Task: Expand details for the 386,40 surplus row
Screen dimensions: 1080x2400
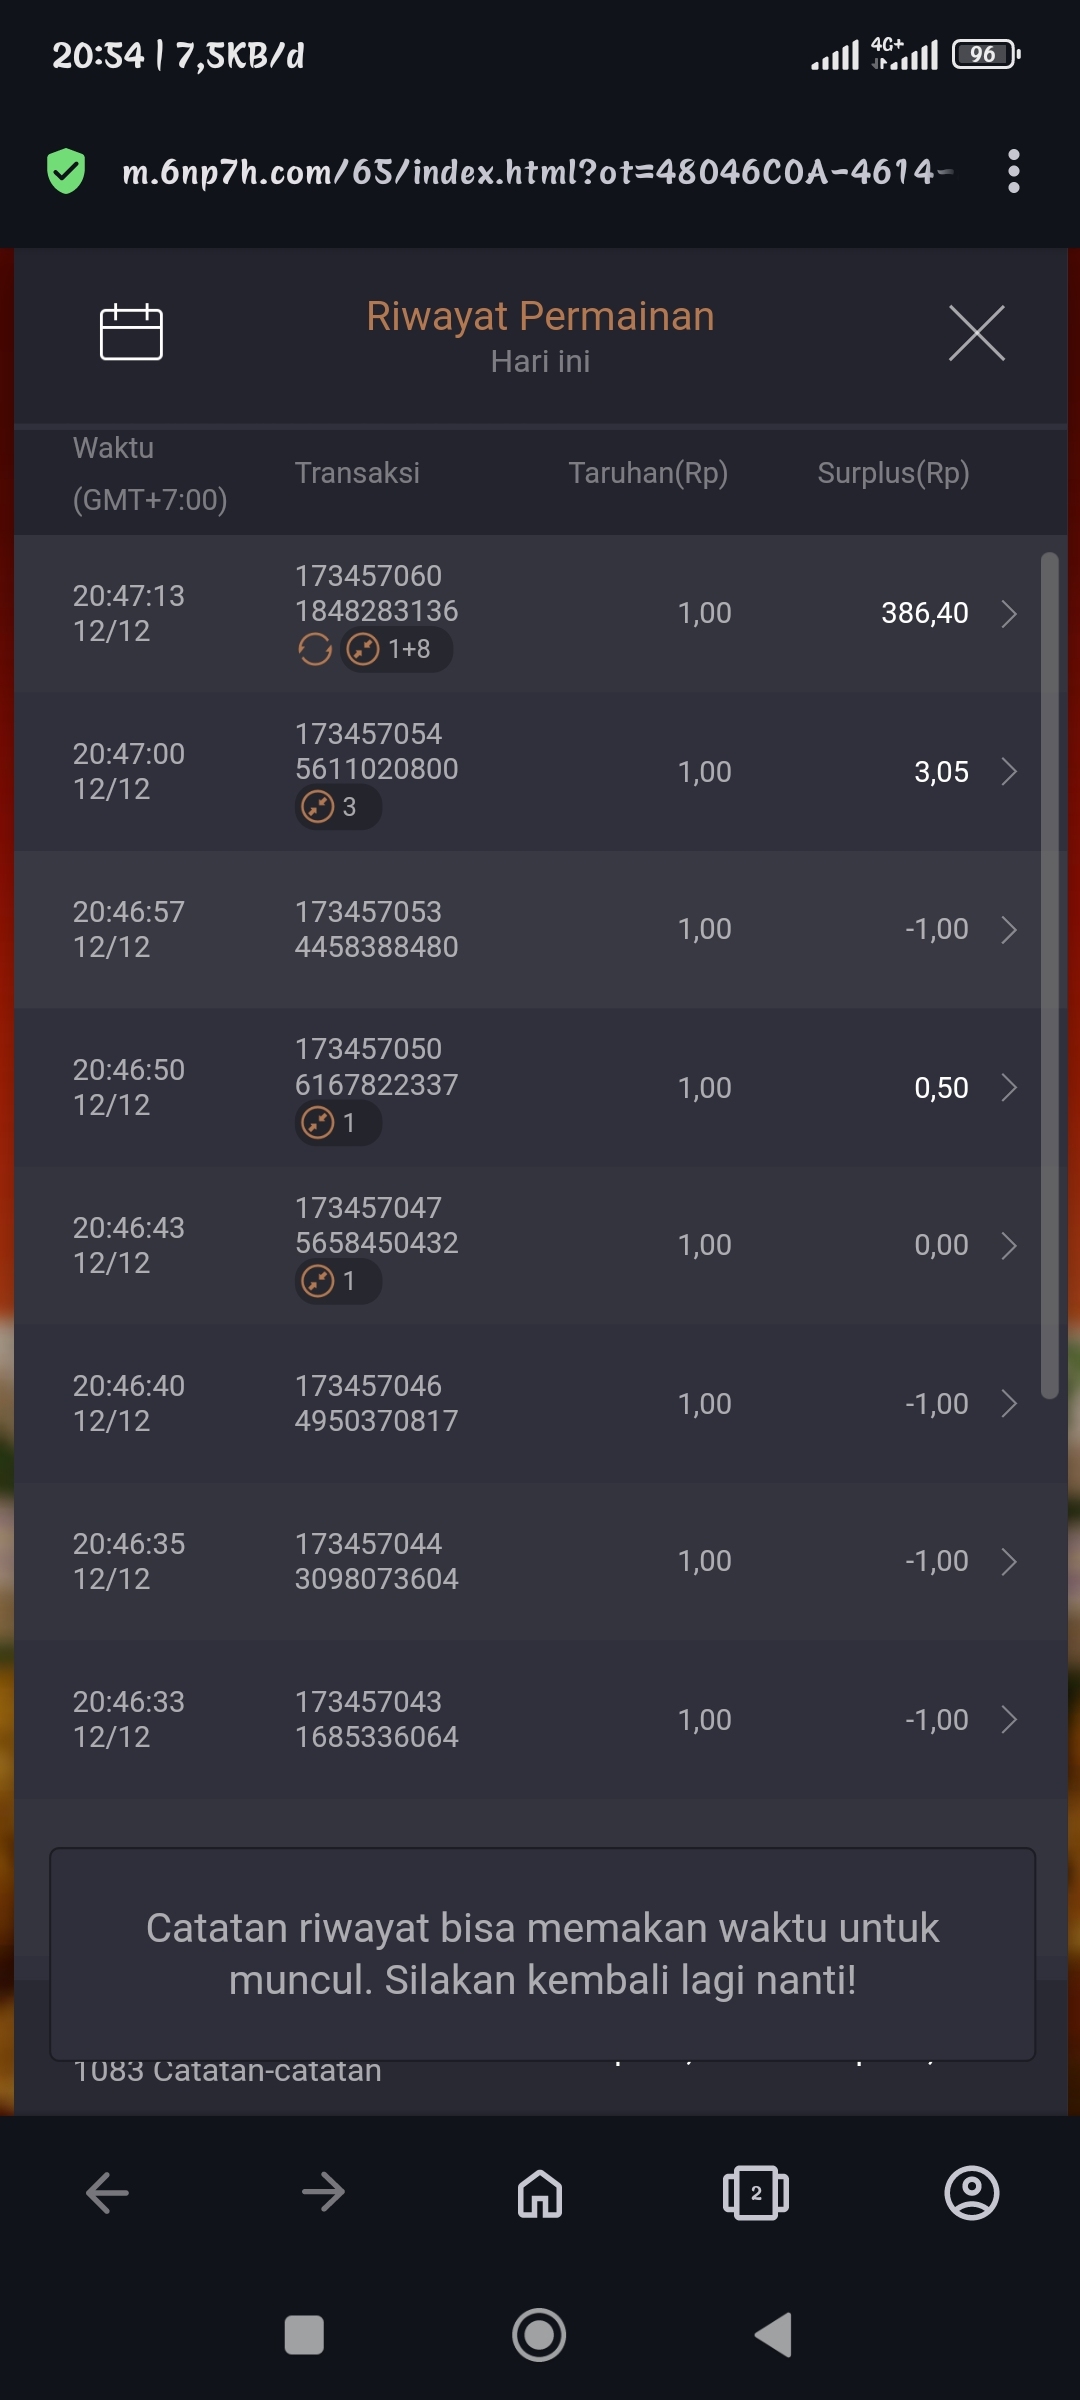Action: click(x=1009, y=613)
